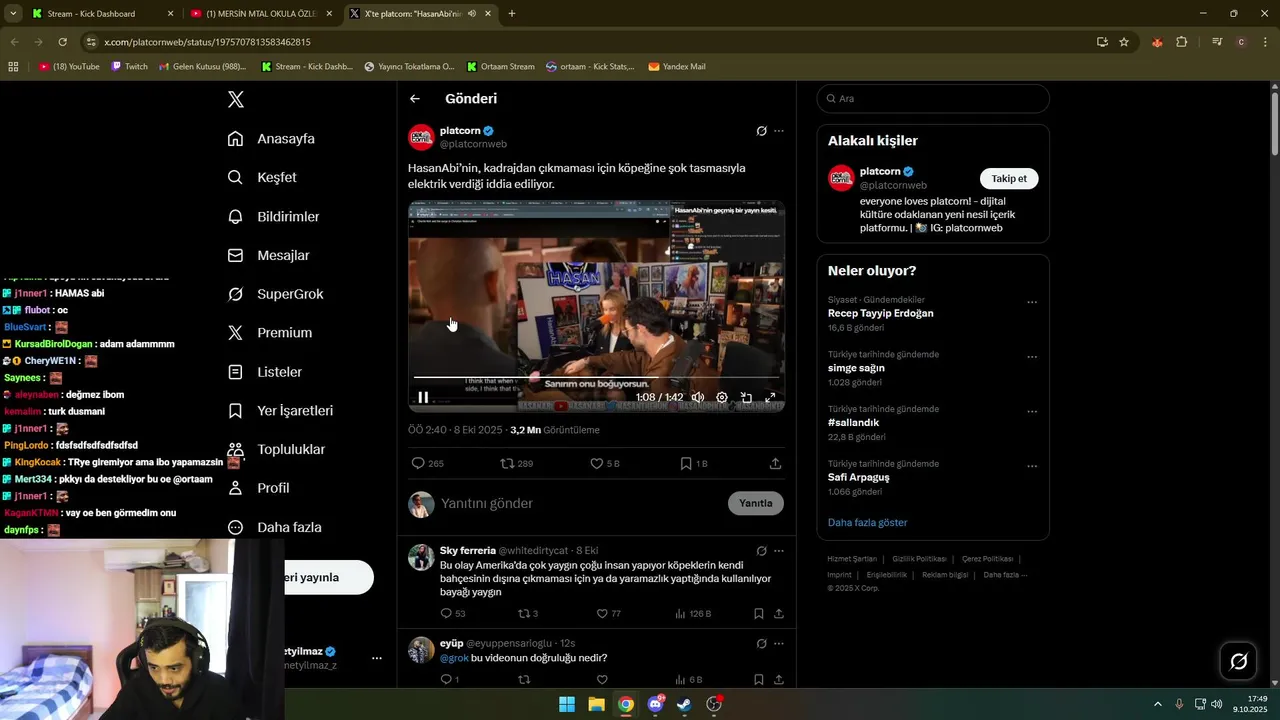Open options for #sallandık trend
The width and height of the screenshot is (1280, 720).
(x=1032, y=412)
